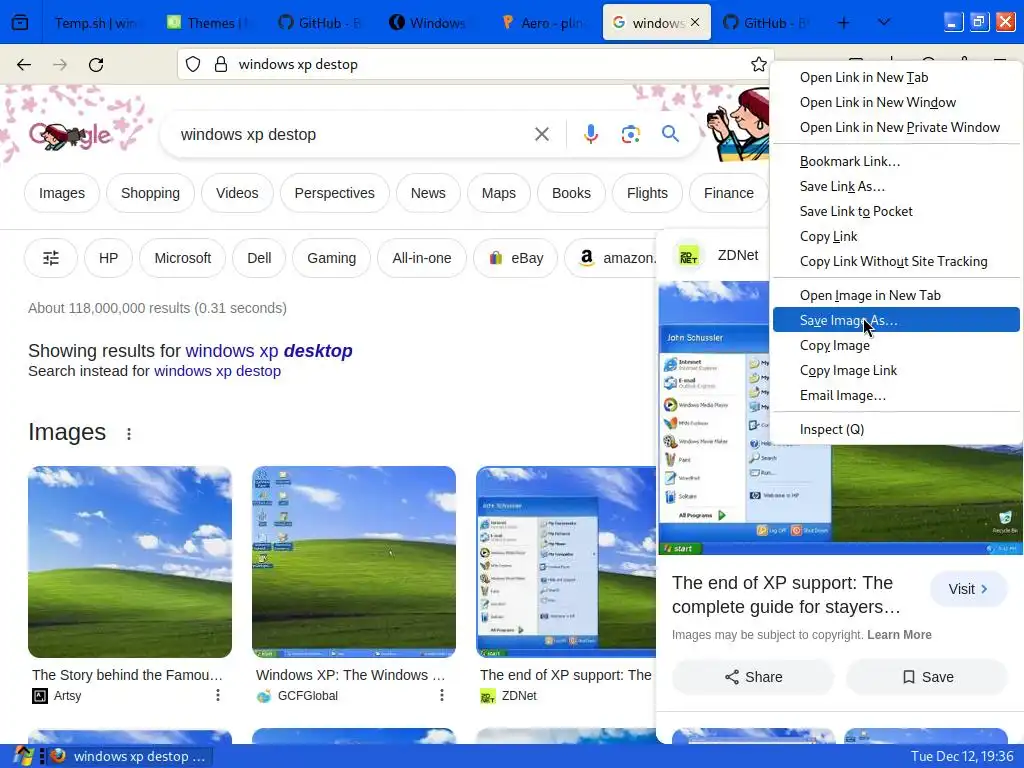Open Firefox View pinned tab icon
This screenshot has height=768, width=1024.
pos(20,23)
